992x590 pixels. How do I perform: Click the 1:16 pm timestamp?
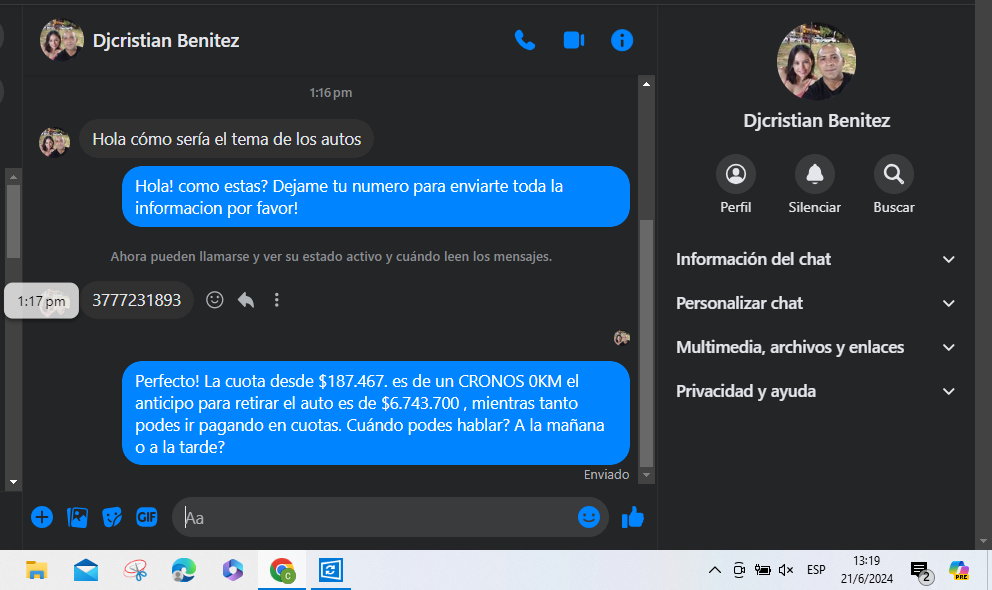click(330, 93)
